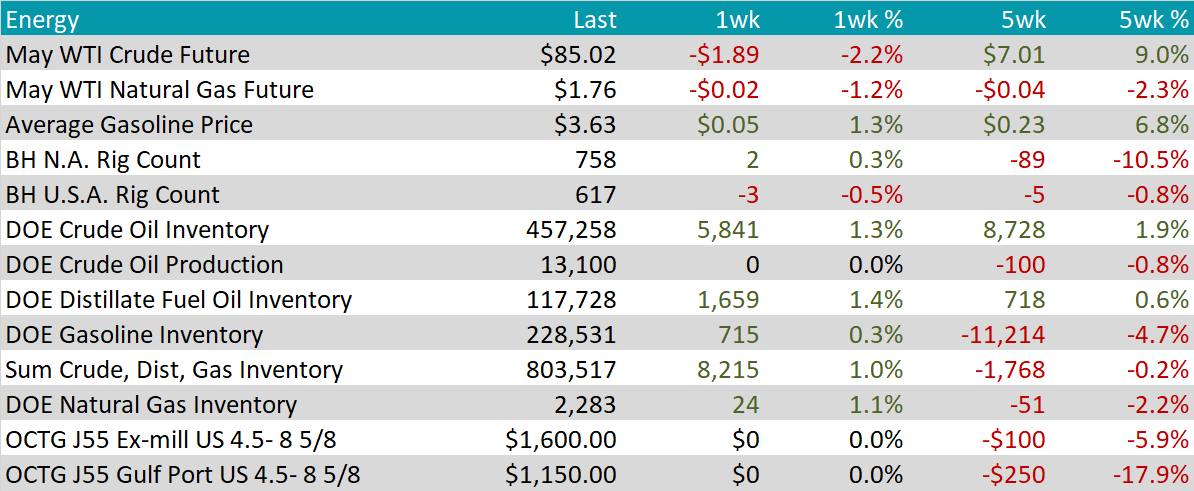1194x491 pixels.
Task: Click the 617 U.S.A. rig count value
Action: click(598, 195)
